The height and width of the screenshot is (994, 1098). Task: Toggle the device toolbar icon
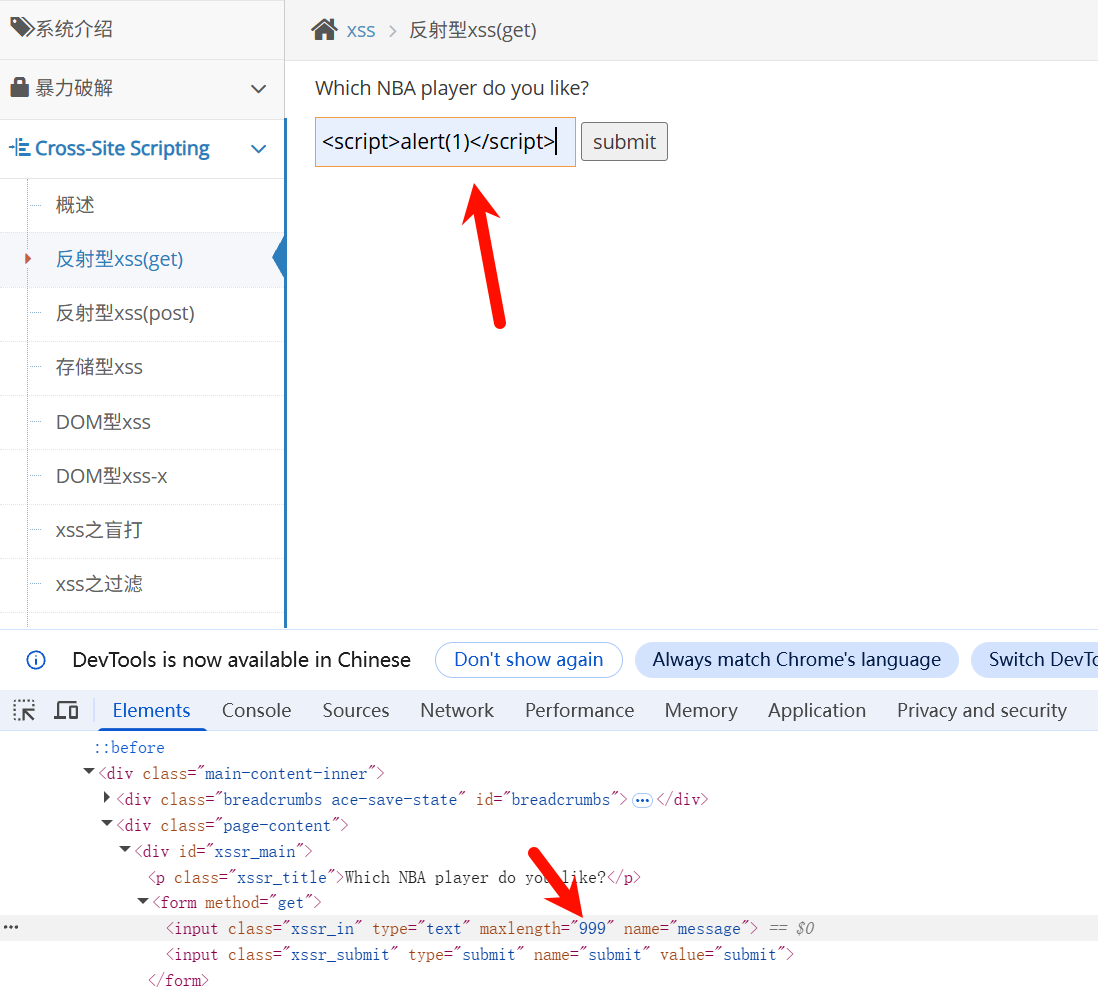tap(67, 710)
